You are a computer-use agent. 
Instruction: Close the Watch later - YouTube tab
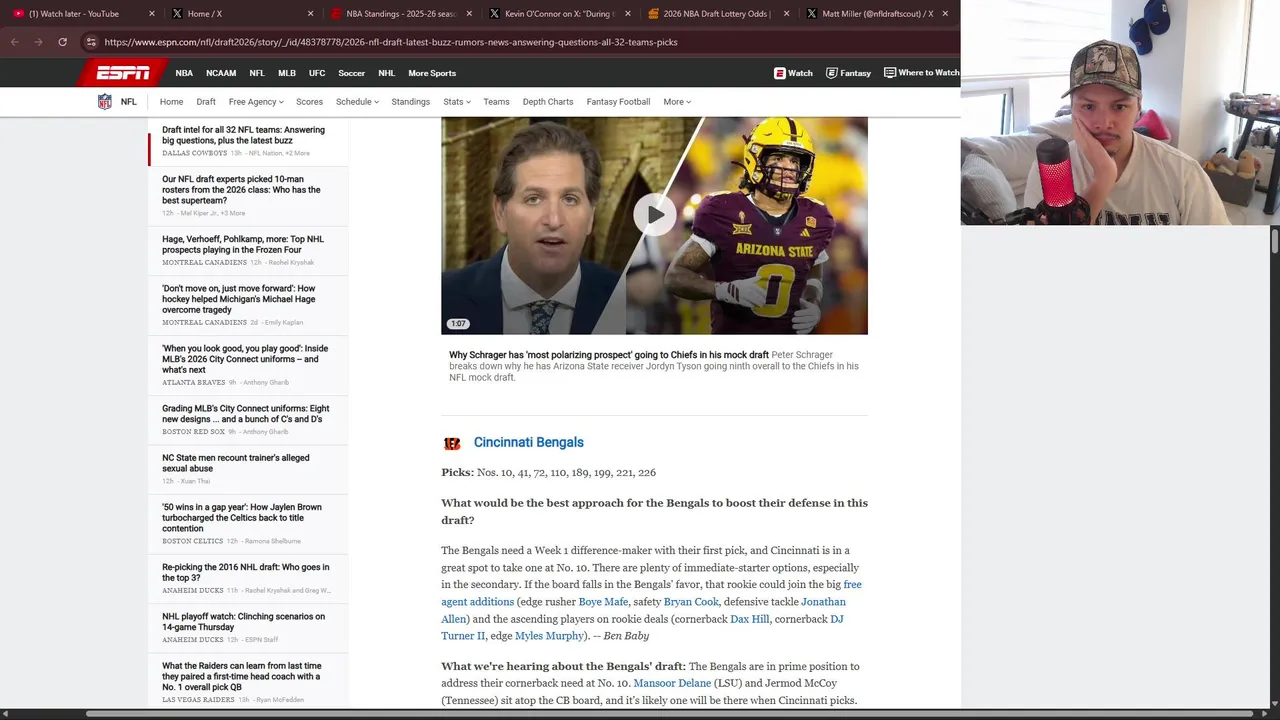[x=152, y=14]
